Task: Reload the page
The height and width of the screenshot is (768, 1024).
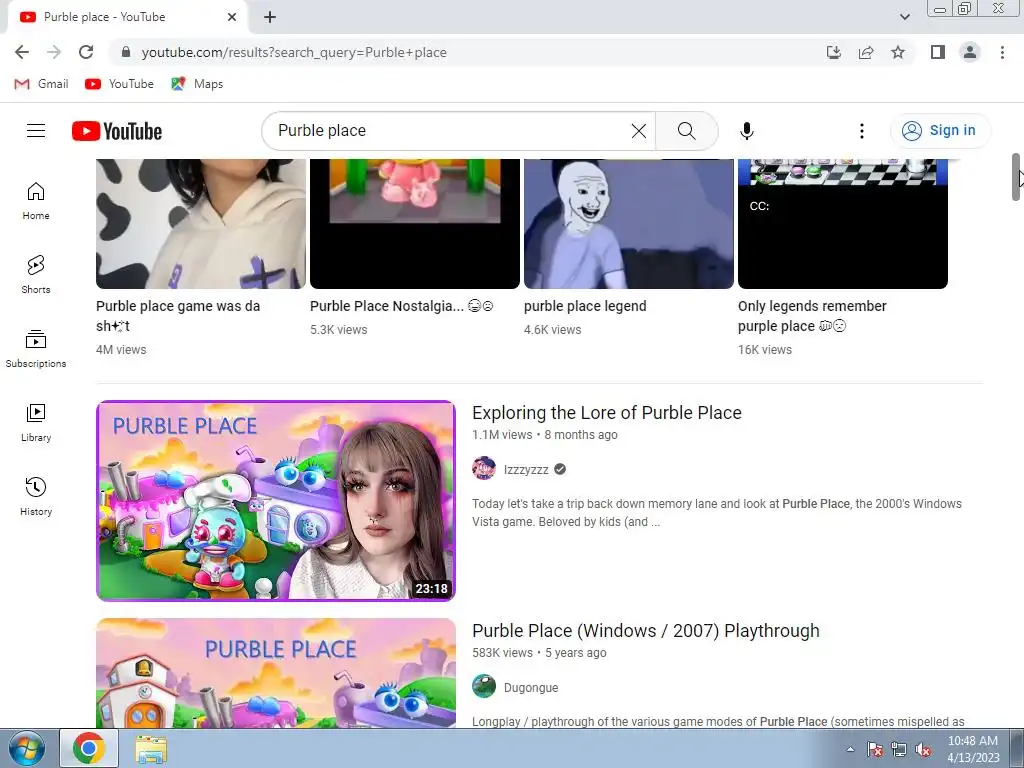Action: [86, 52]
